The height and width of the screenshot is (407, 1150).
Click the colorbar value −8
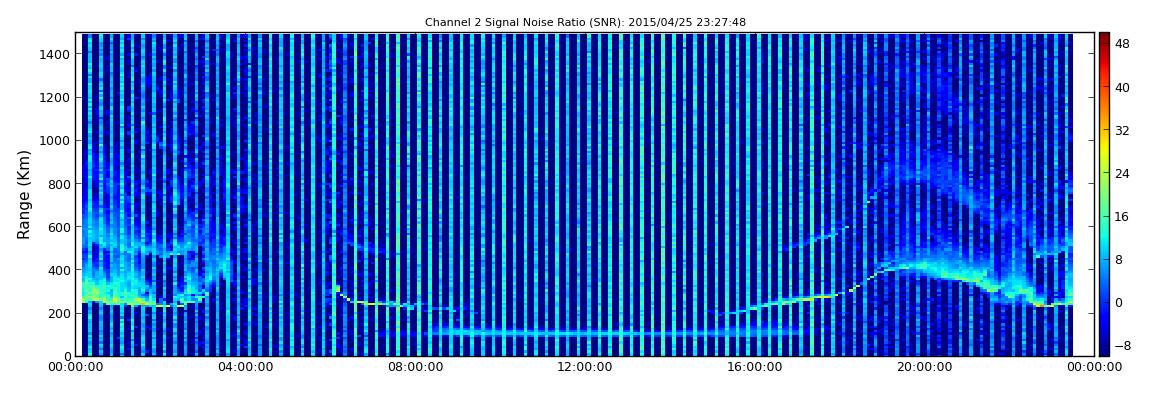click(1122, 346)
